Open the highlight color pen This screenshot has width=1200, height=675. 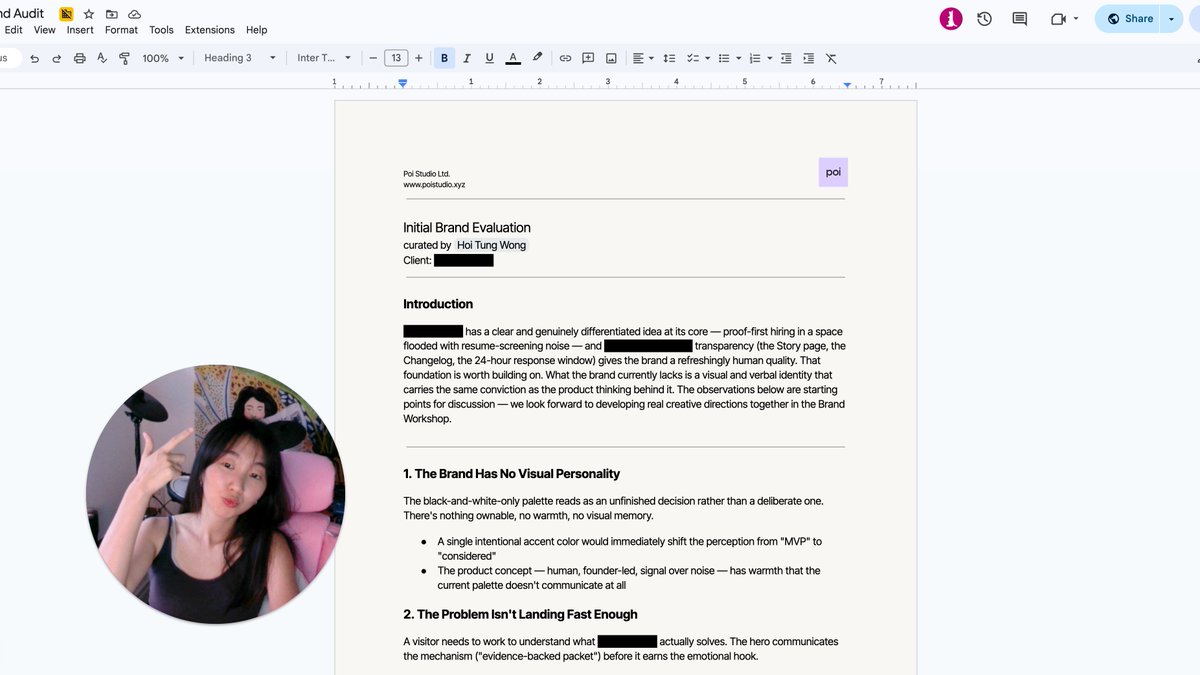point(537,58)
